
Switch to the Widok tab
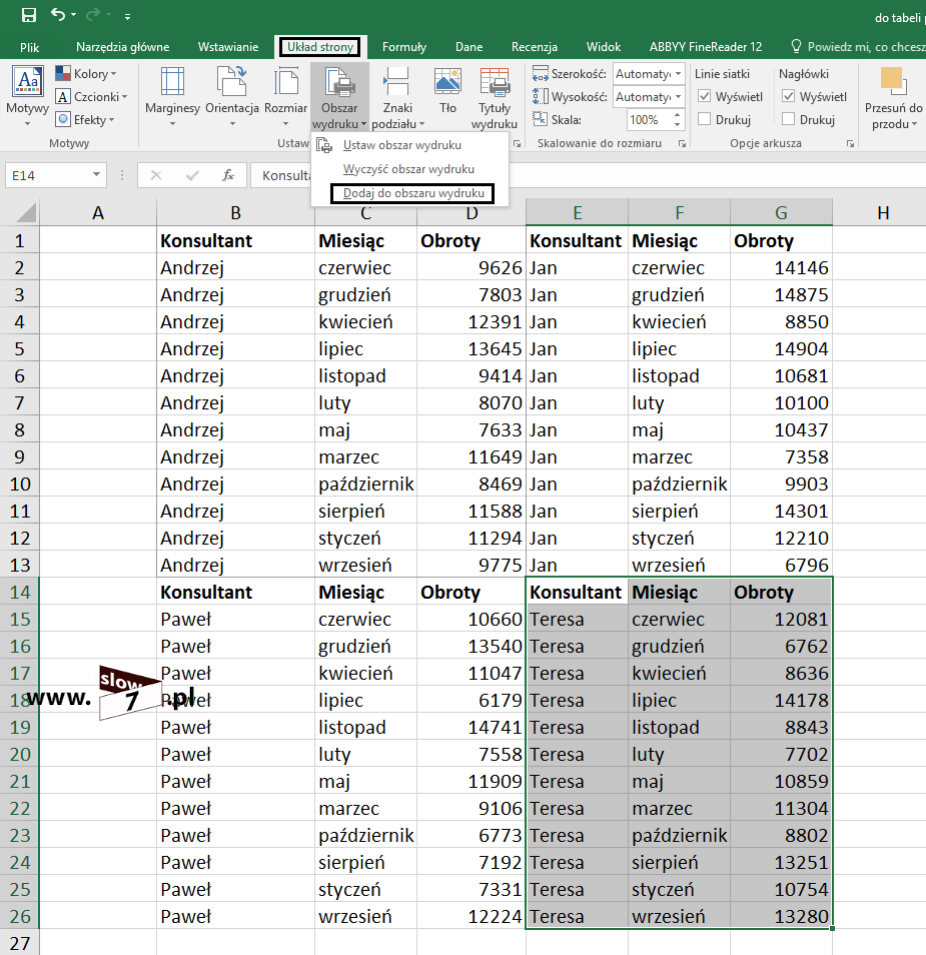(603, 47)
